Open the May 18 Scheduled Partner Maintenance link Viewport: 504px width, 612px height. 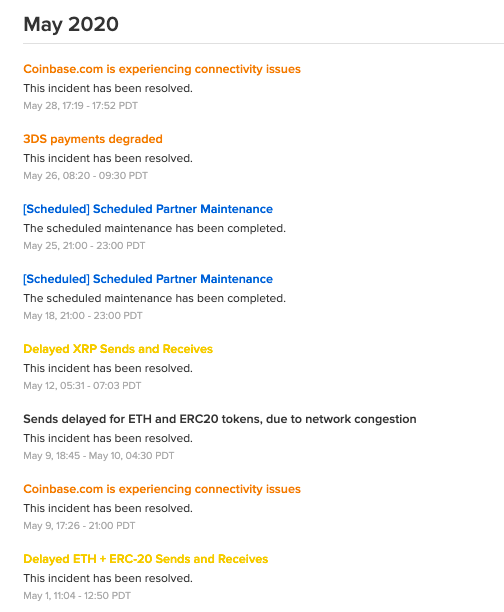148,279
